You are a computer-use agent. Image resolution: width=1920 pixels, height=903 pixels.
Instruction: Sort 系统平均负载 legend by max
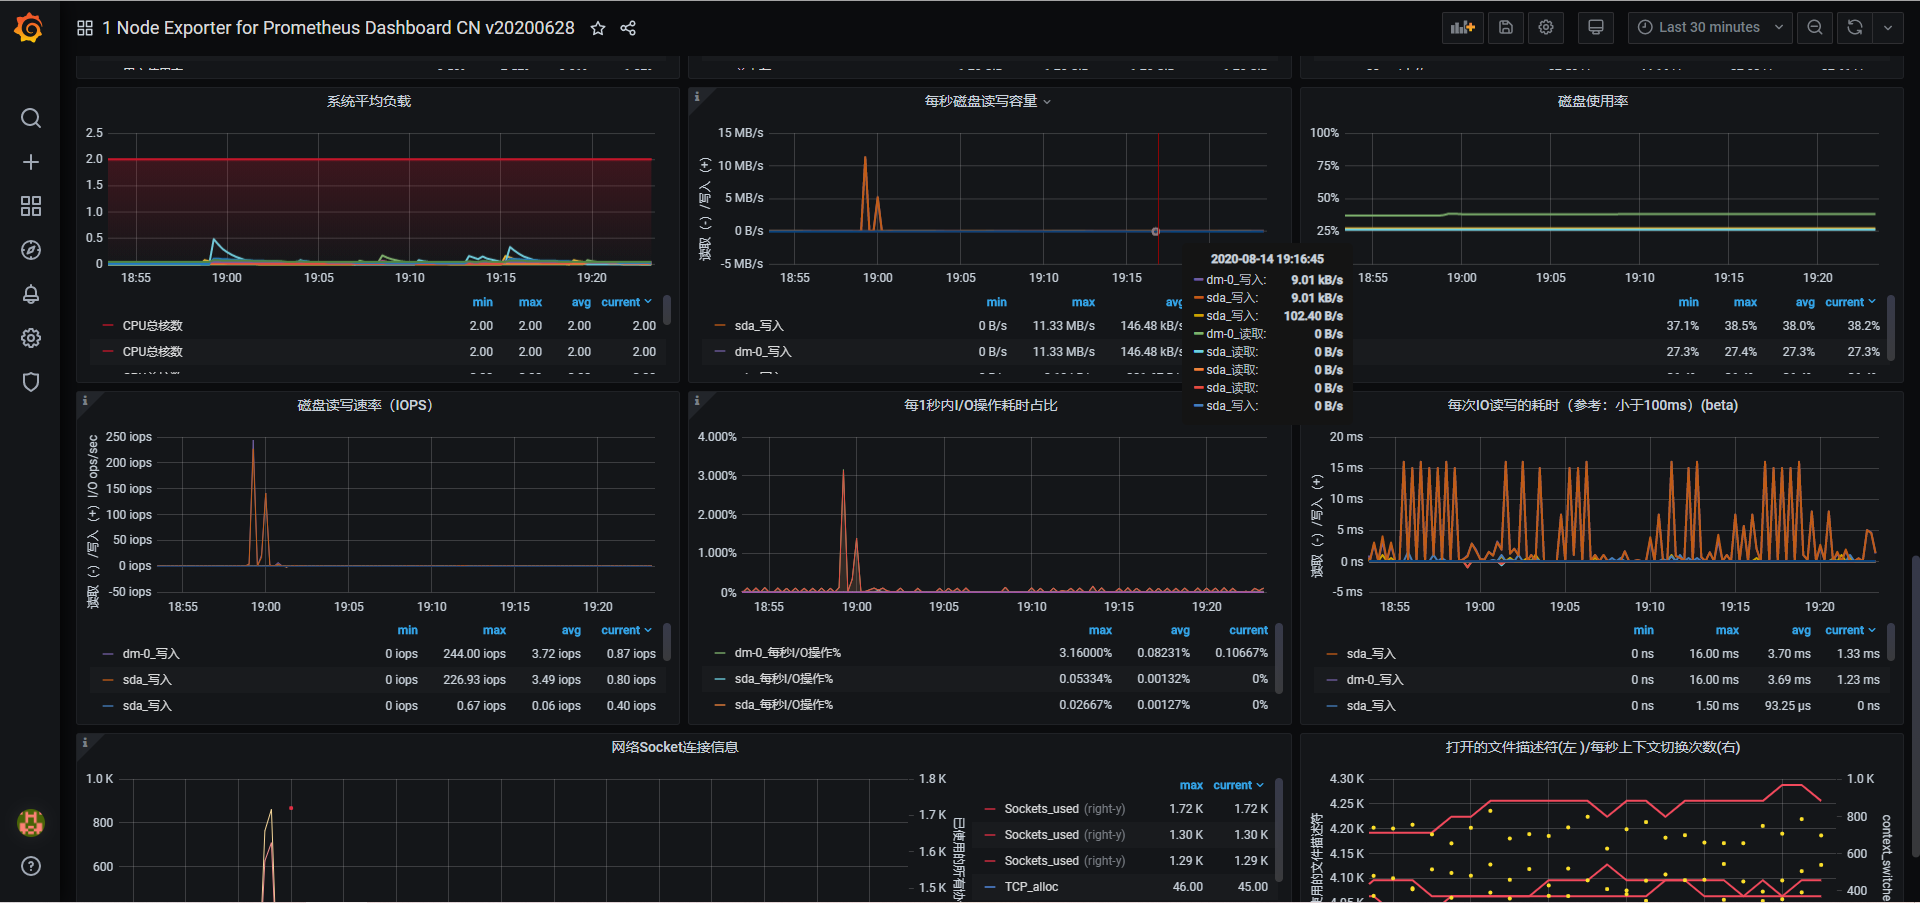[x=531, y=302]
